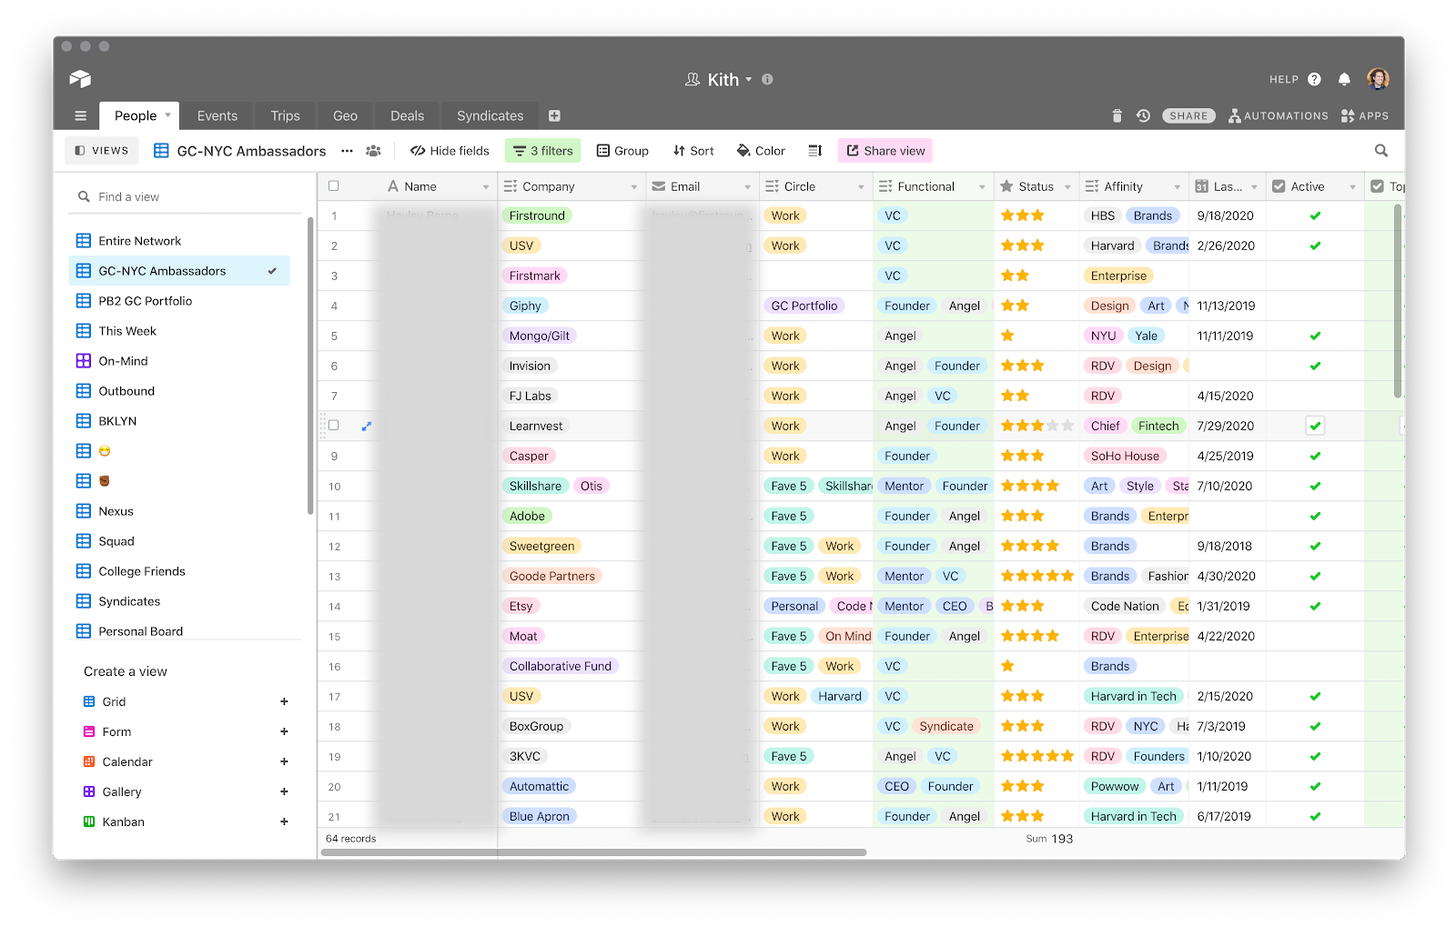
Task: Open Hide fields menu
Action: point(450,151)
